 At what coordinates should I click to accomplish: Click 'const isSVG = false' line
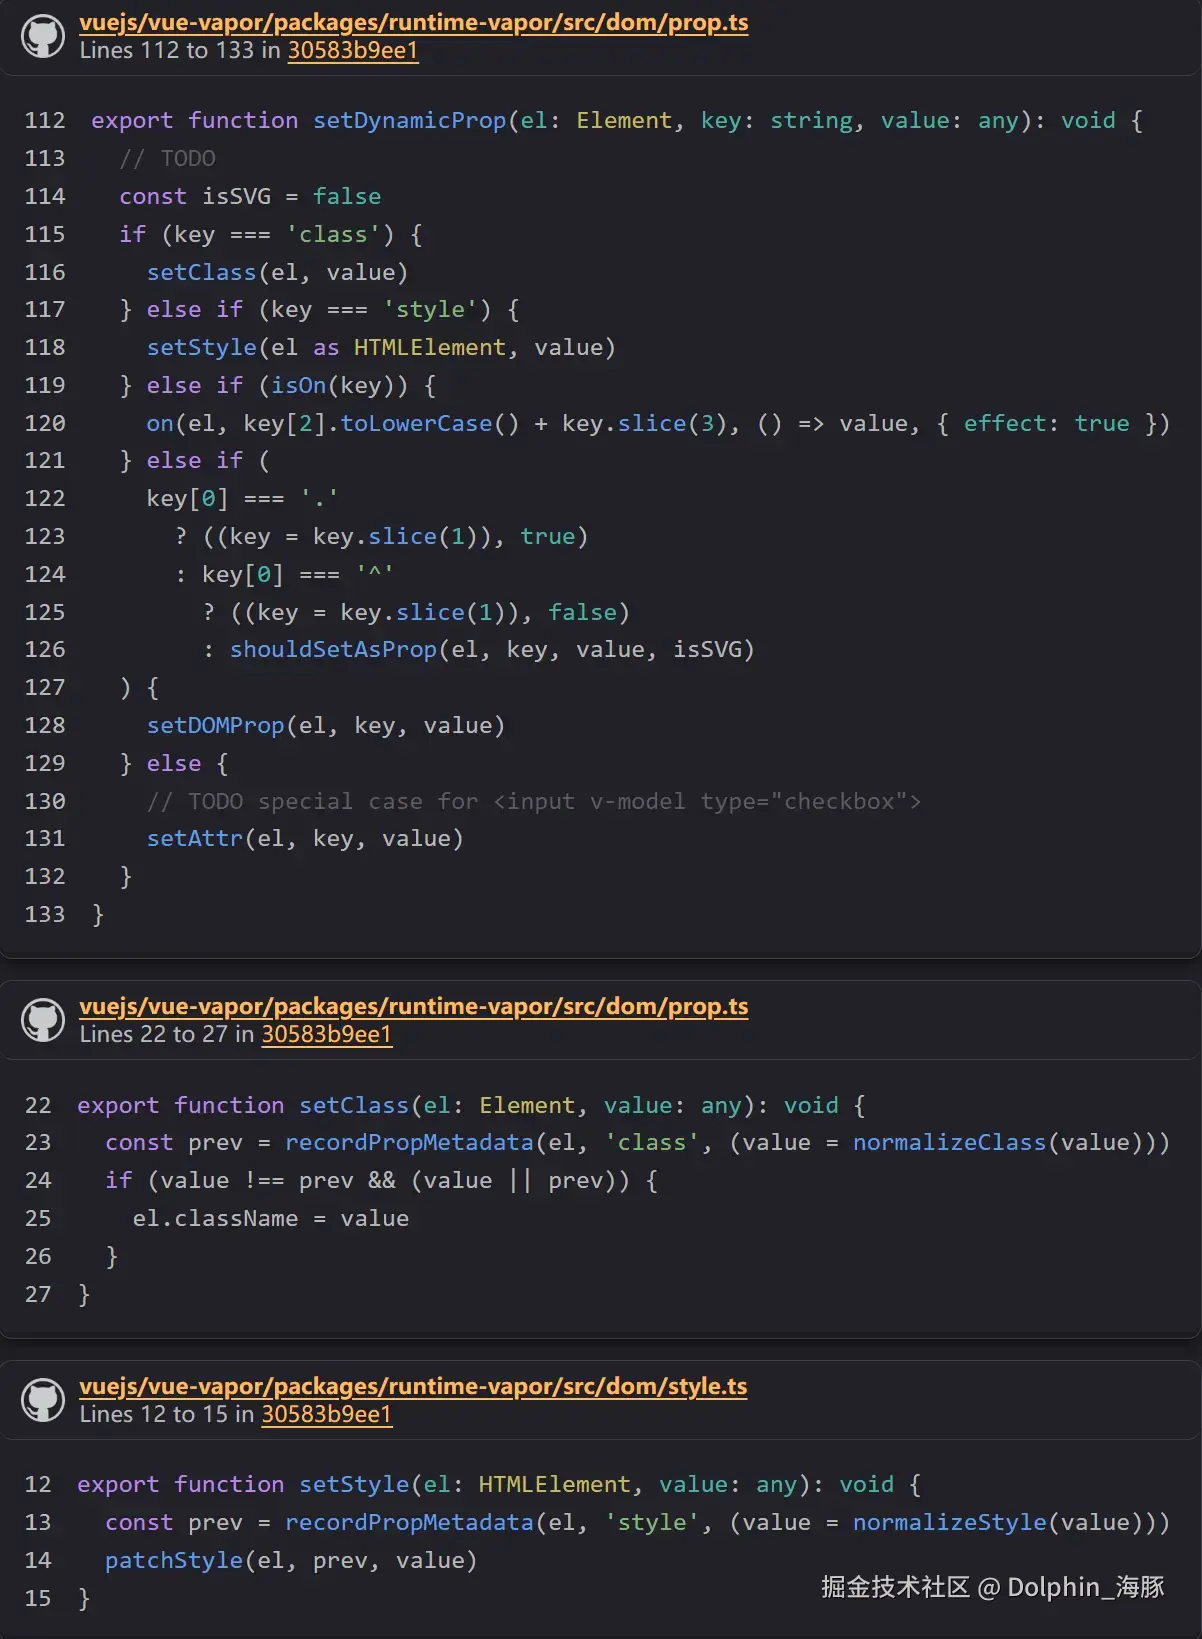pos(250,197)
